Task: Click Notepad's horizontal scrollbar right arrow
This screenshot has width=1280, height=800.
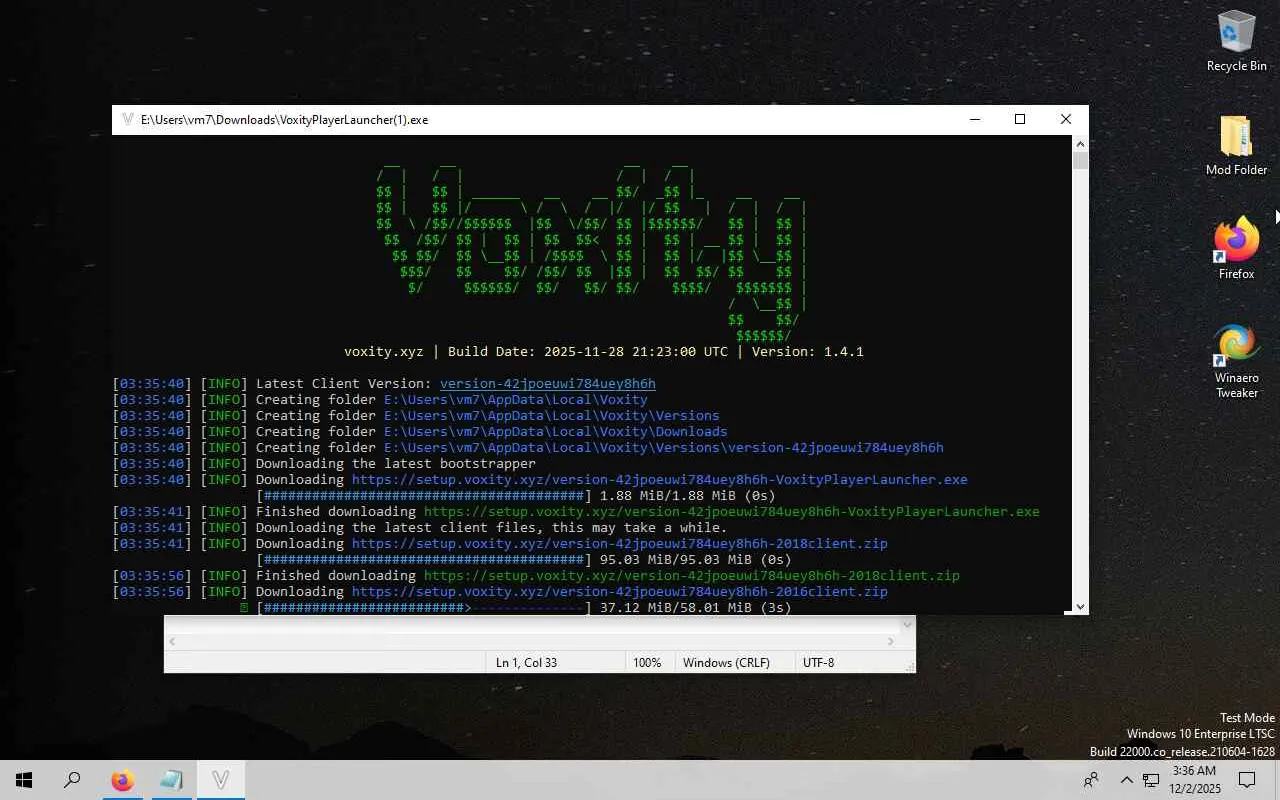Action: 891,641
